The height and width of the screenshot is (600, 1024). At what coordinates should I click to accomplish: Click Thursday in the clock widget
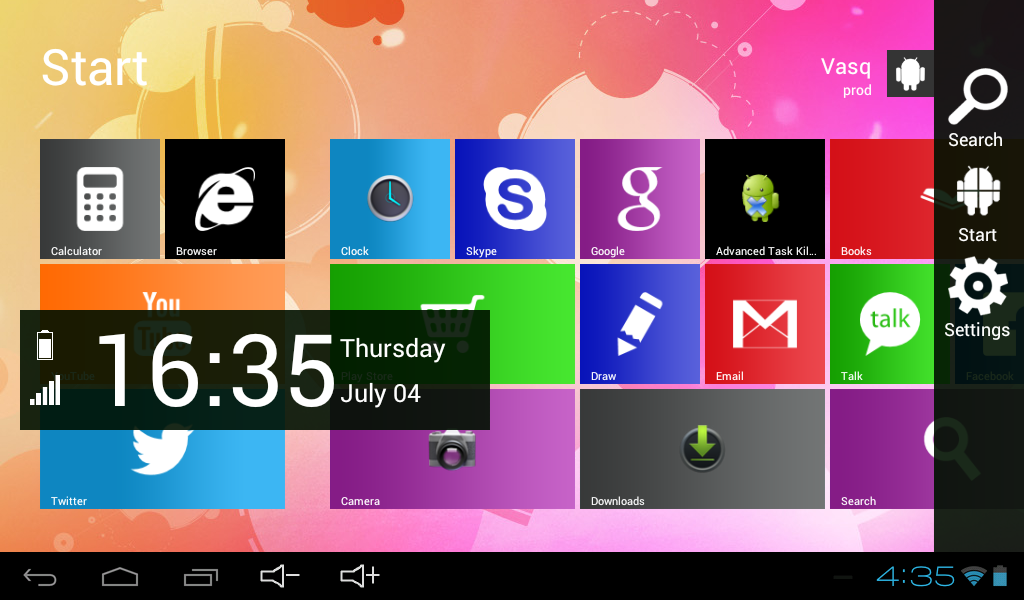392,349
